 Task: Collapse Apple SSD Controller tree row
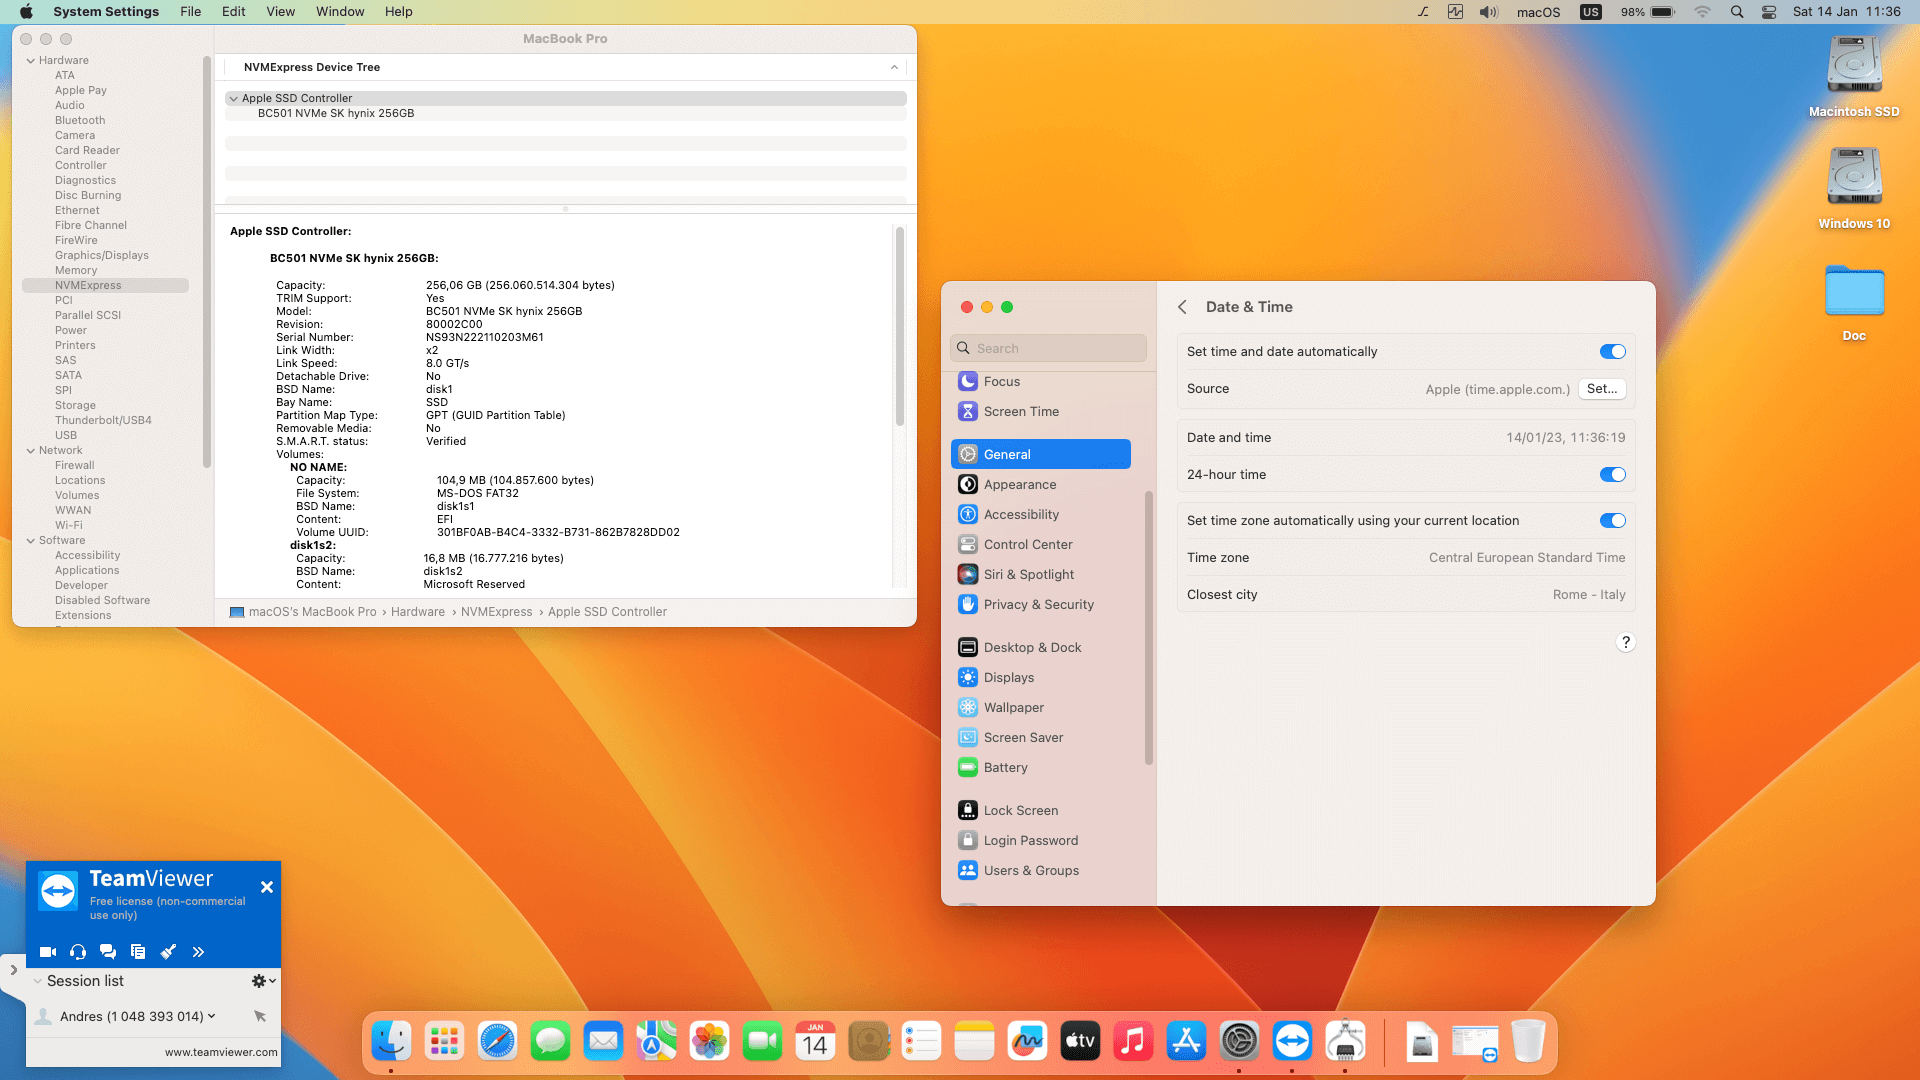(233, 99)
